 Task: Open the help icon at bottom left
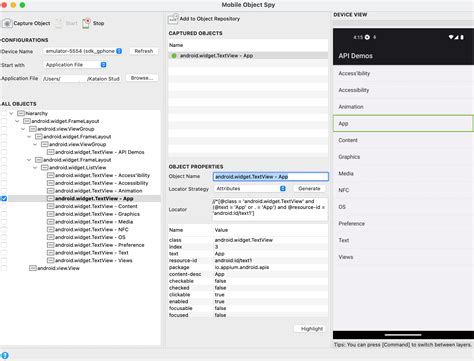(x=5, y=355)
